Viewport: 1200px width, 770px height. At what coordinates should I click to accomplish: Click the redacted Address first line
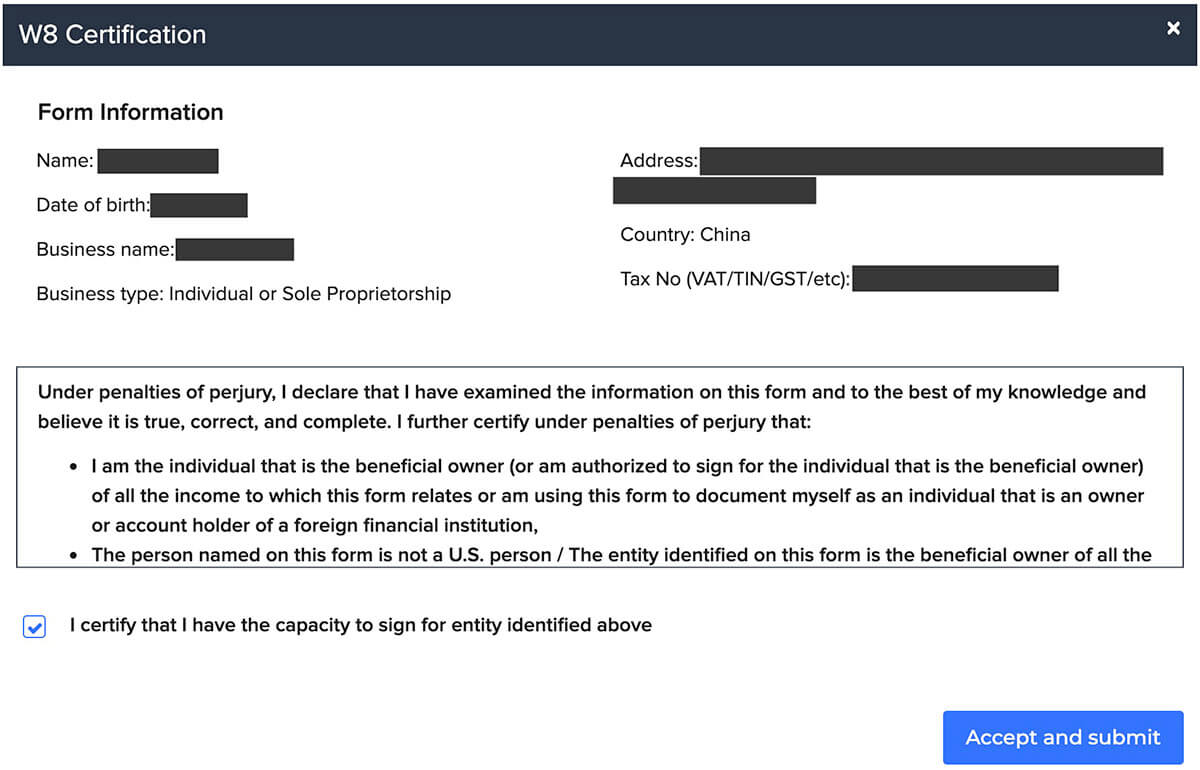930,161
